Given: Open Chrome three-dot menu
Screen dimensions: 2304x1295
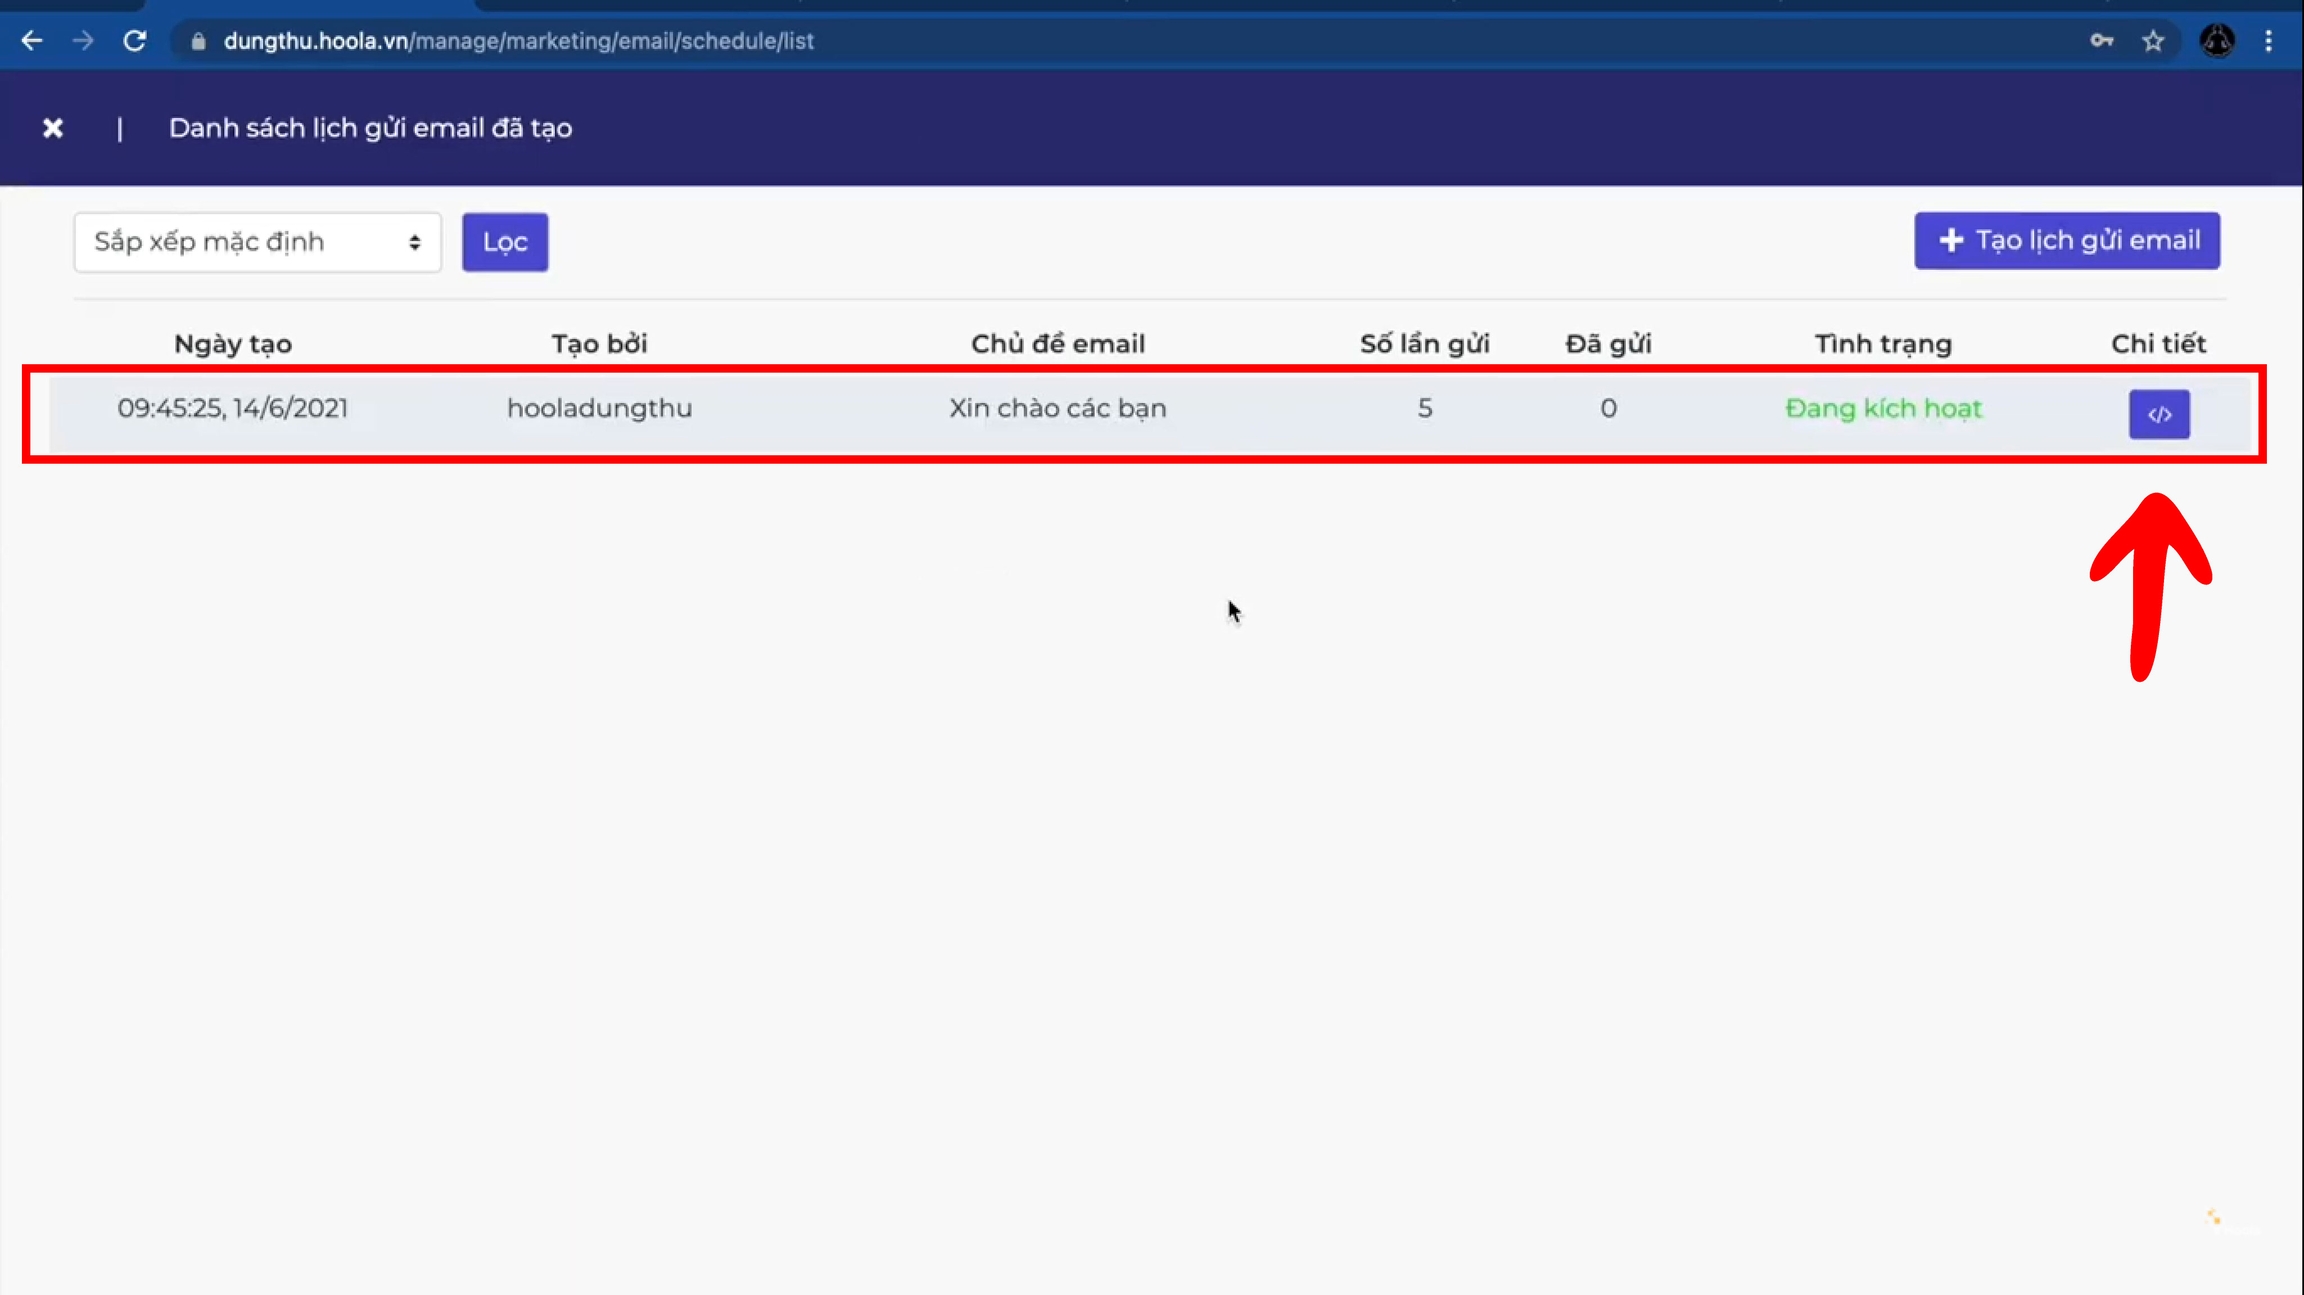Looking at the screenshot, I should click(x=2268, y=41).
